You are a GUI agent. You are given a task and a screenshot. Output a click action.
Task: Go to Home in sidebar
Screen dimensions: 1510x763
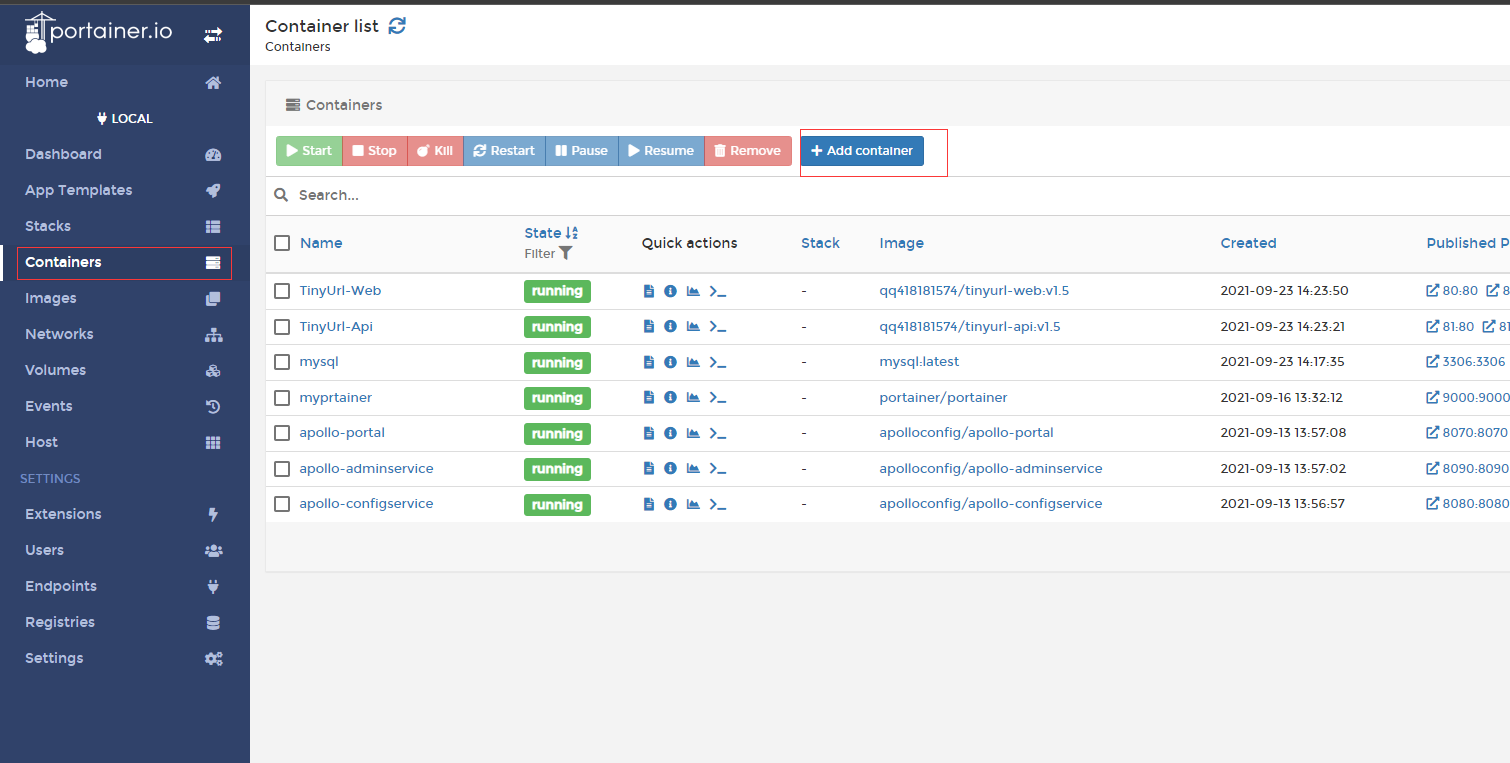[x=124, y=82]
